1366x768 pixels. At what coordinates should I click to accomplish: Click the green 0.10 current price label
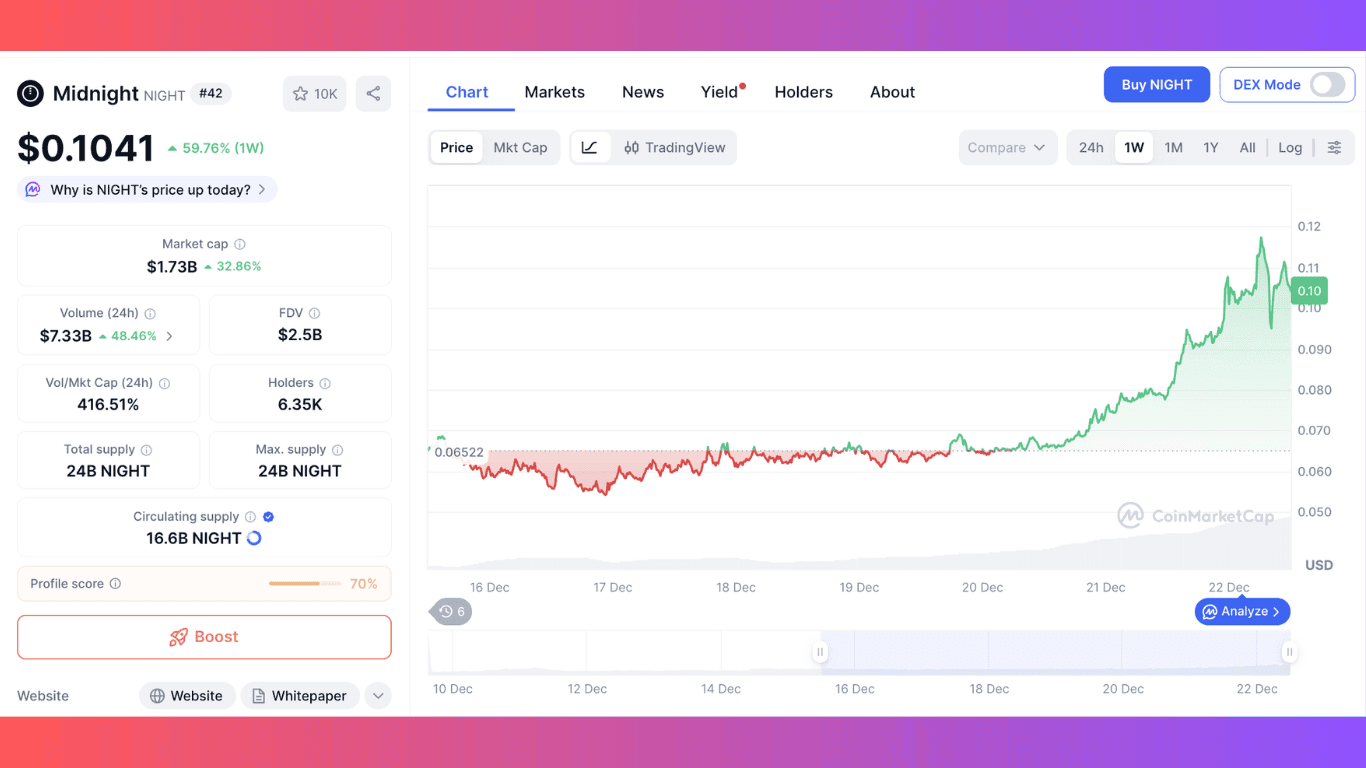click(1309, 291)
